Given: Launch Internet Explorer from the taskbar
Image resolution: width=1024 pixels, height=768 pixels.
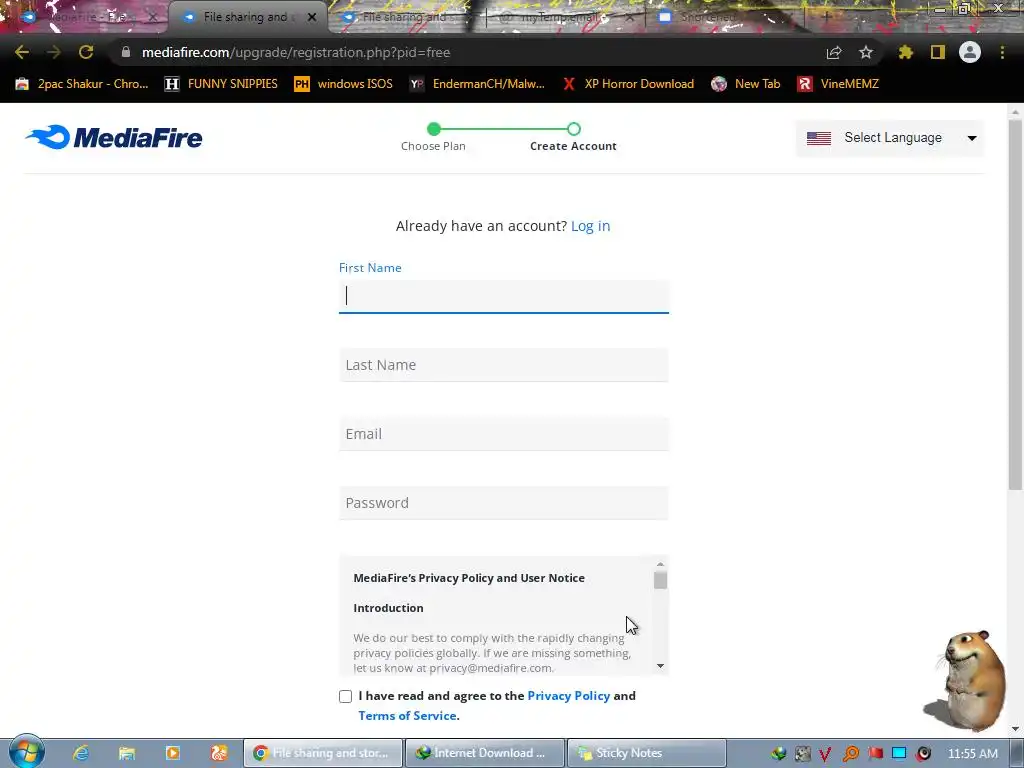Looking at the screenshot, I should point(81,753).
